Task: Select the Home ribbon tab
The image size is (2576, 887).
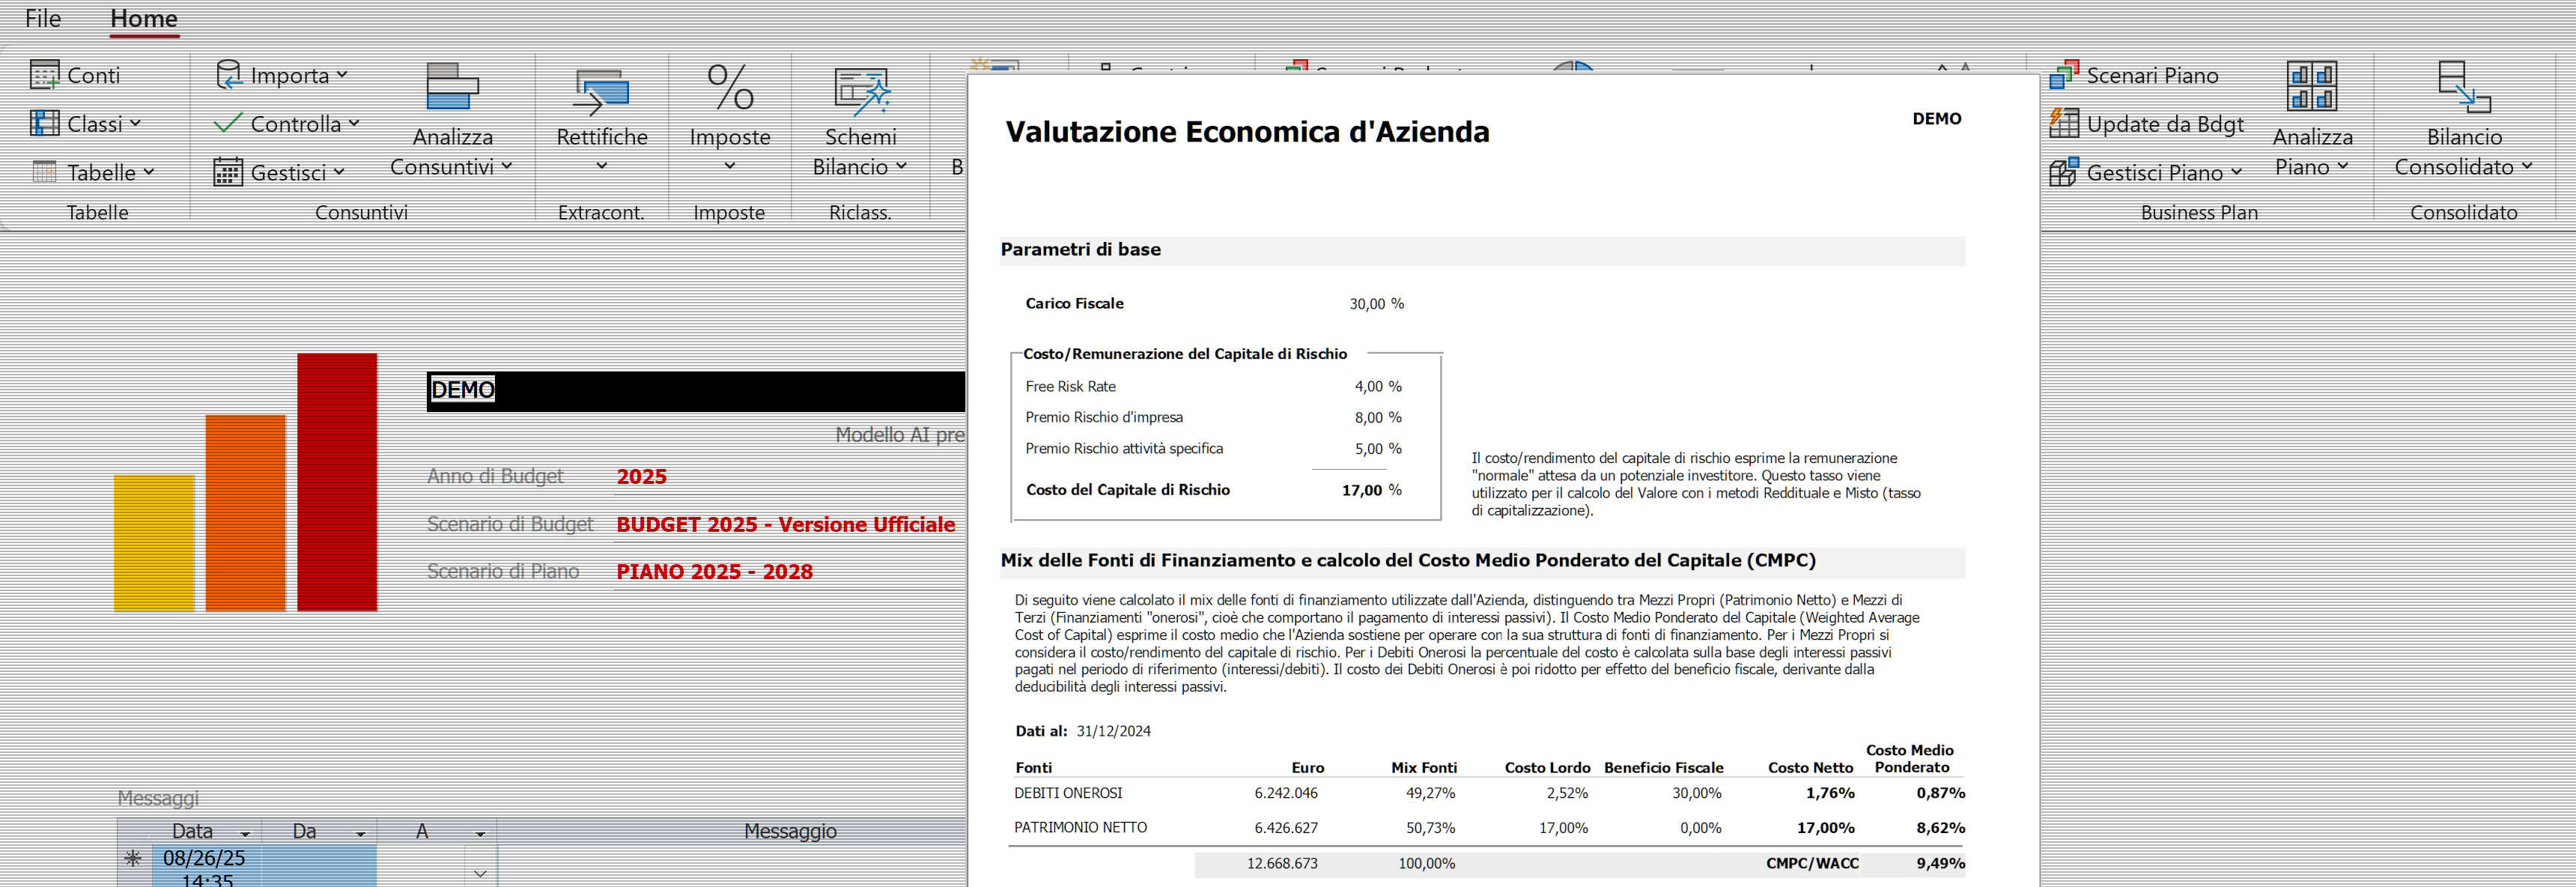Action: tap(144, 19)
